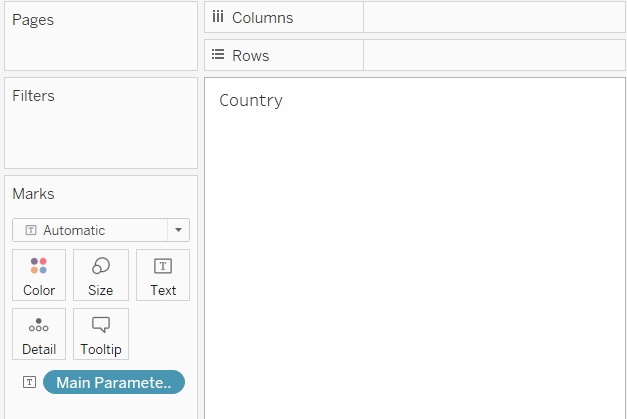The image size is (627, 419).
Task: Click inside the Pages shelf
Action: [100, 45]
